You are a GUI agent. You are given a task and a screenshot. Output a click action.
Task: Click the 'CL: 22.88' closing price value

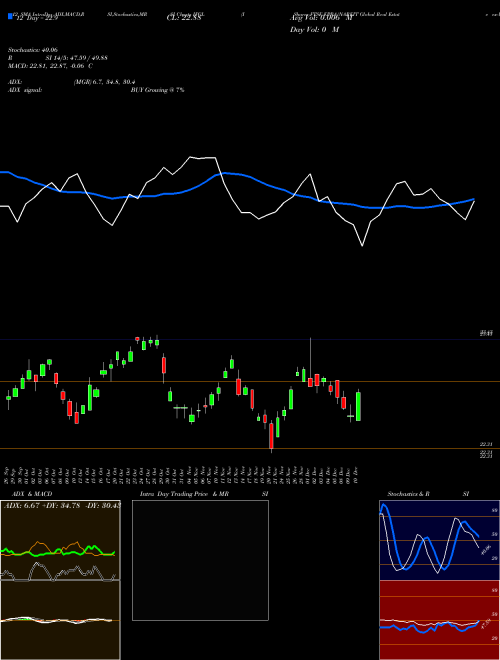click(184, 18)
